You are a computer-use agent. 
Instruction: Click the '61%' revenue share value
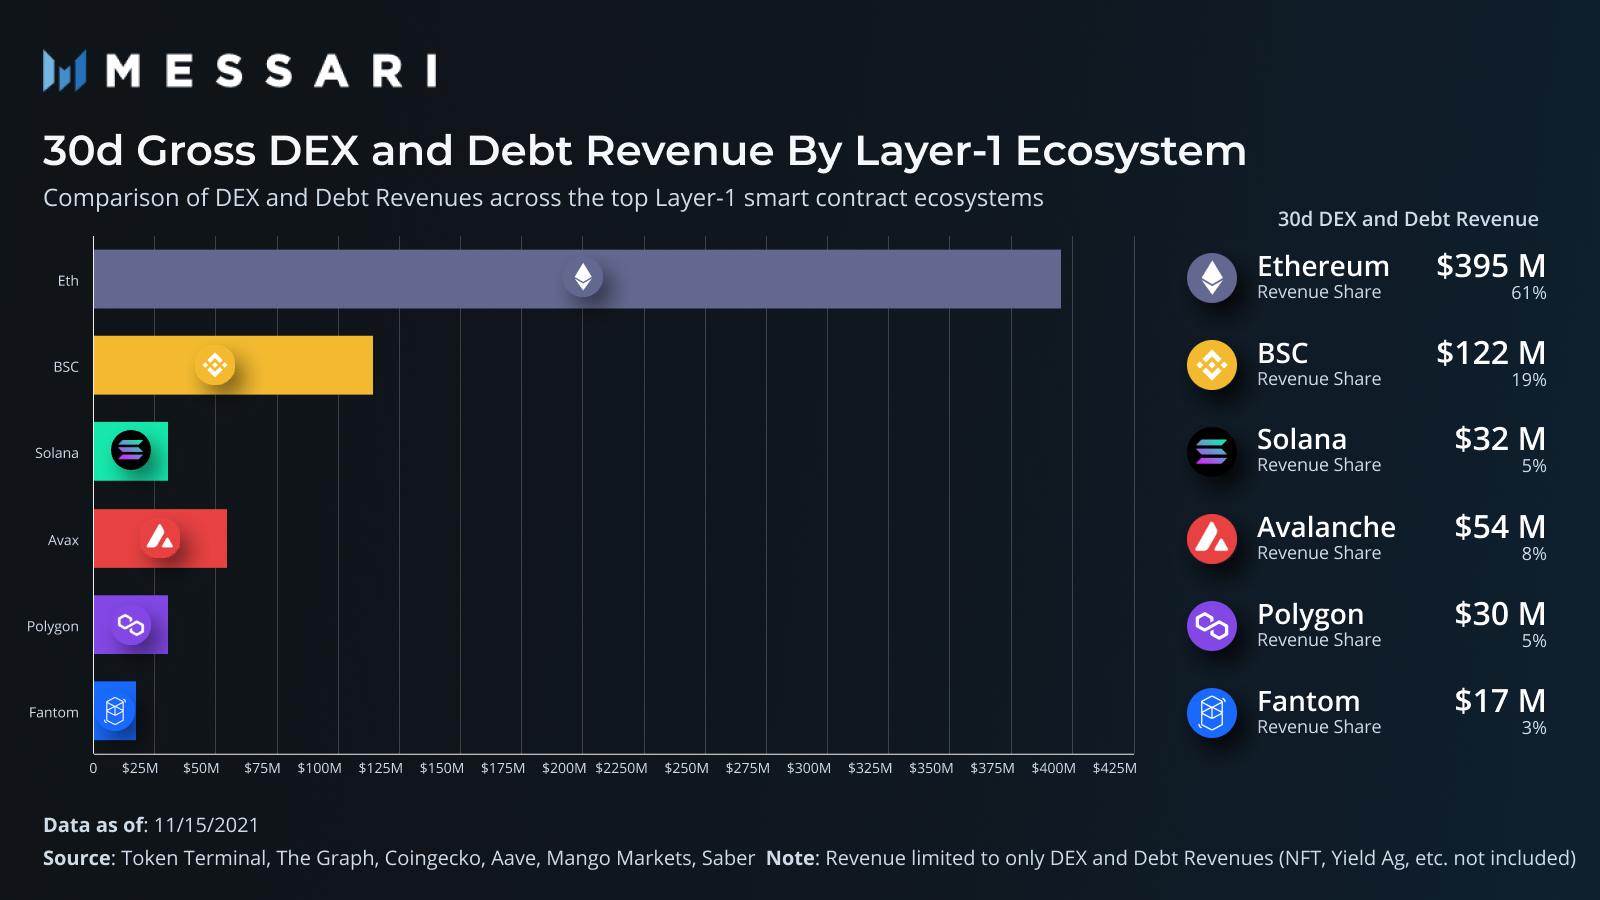tap(1529, 293)
